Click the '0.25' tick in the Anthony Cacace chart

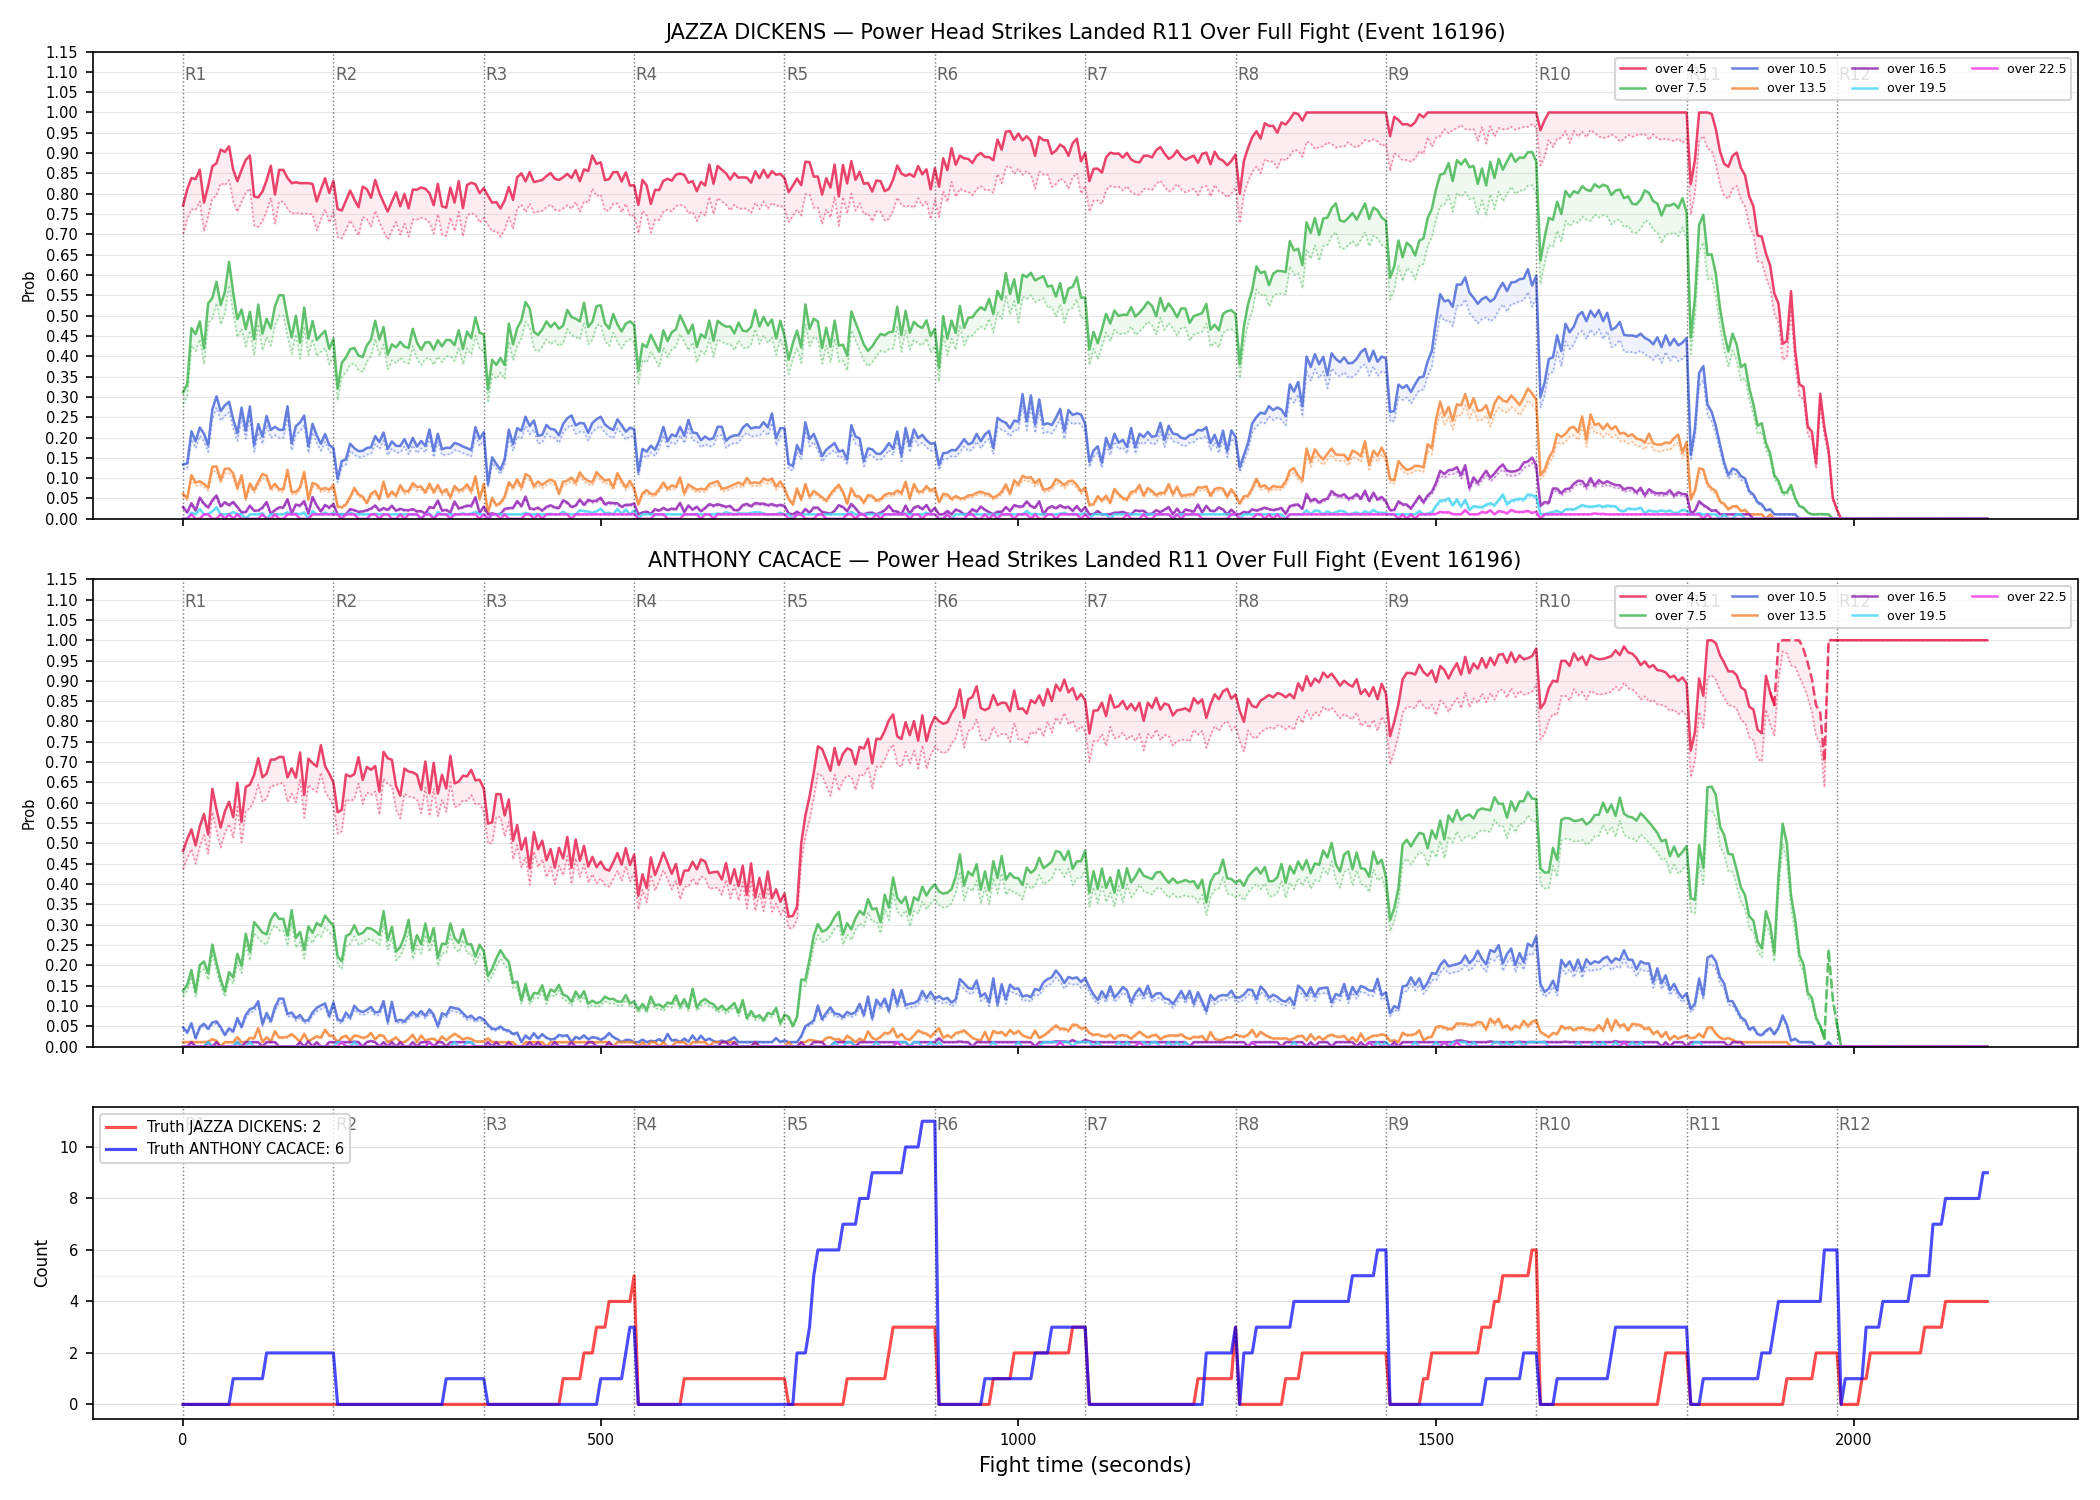(x=61, y=945)
